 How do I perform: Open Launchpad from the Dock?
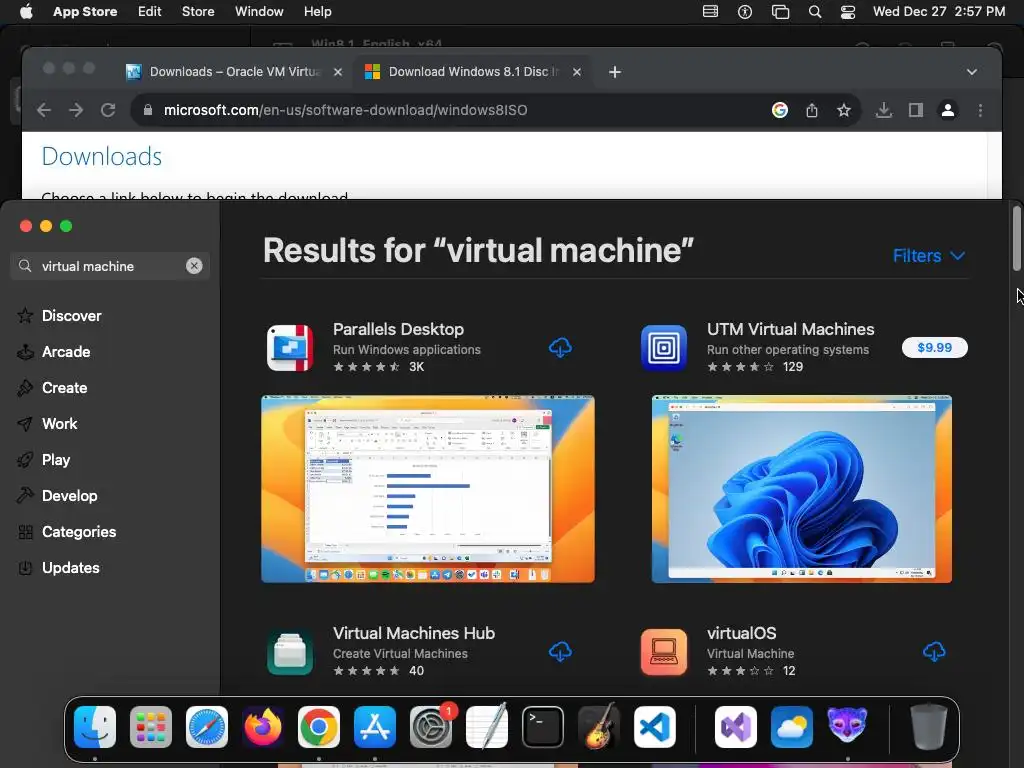tap(151, 727)
